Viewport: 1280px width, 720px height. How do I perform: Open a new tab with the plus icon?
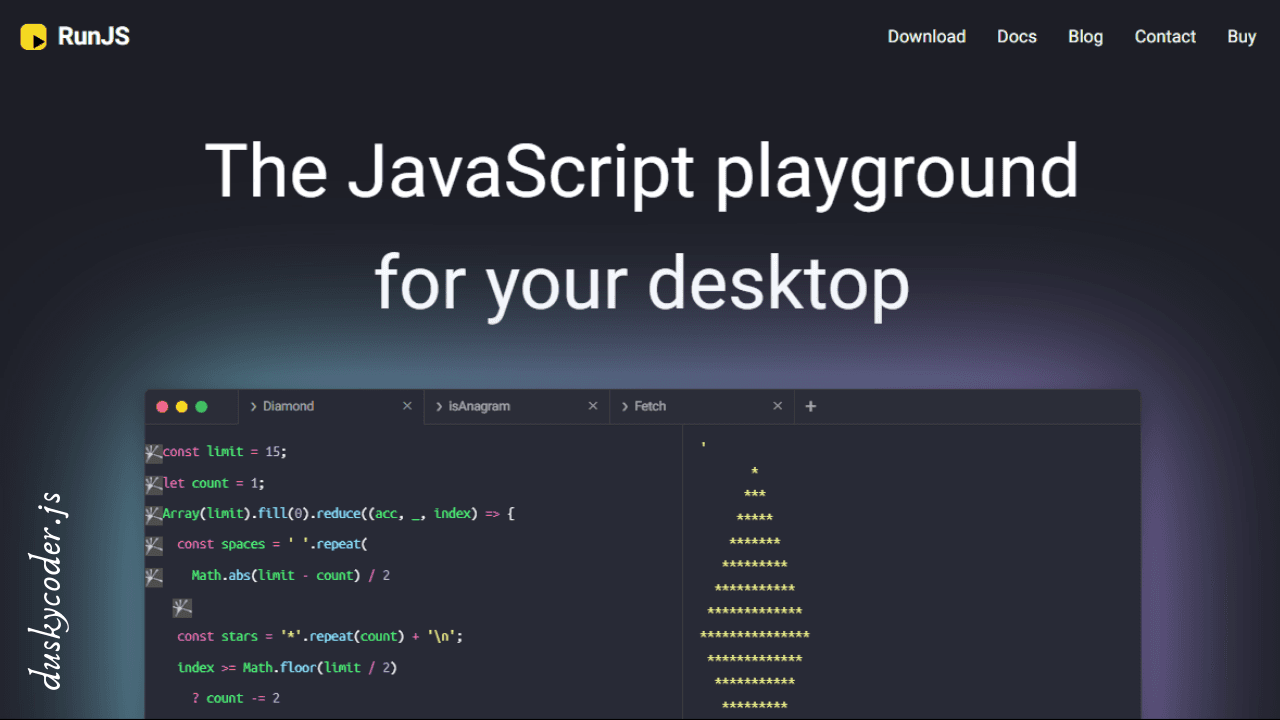(811, 406)
